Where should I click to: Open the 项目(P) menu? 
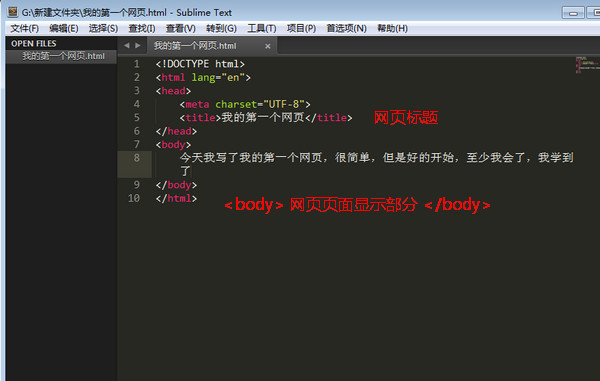tap(302, 28)
